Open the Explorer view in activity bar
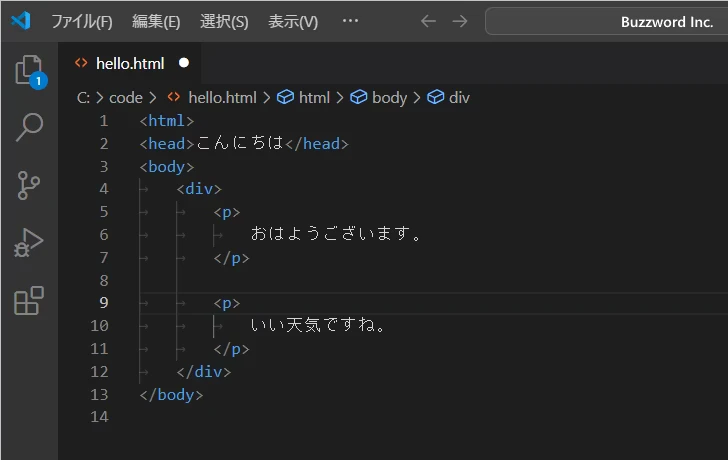 click(30, 71)
